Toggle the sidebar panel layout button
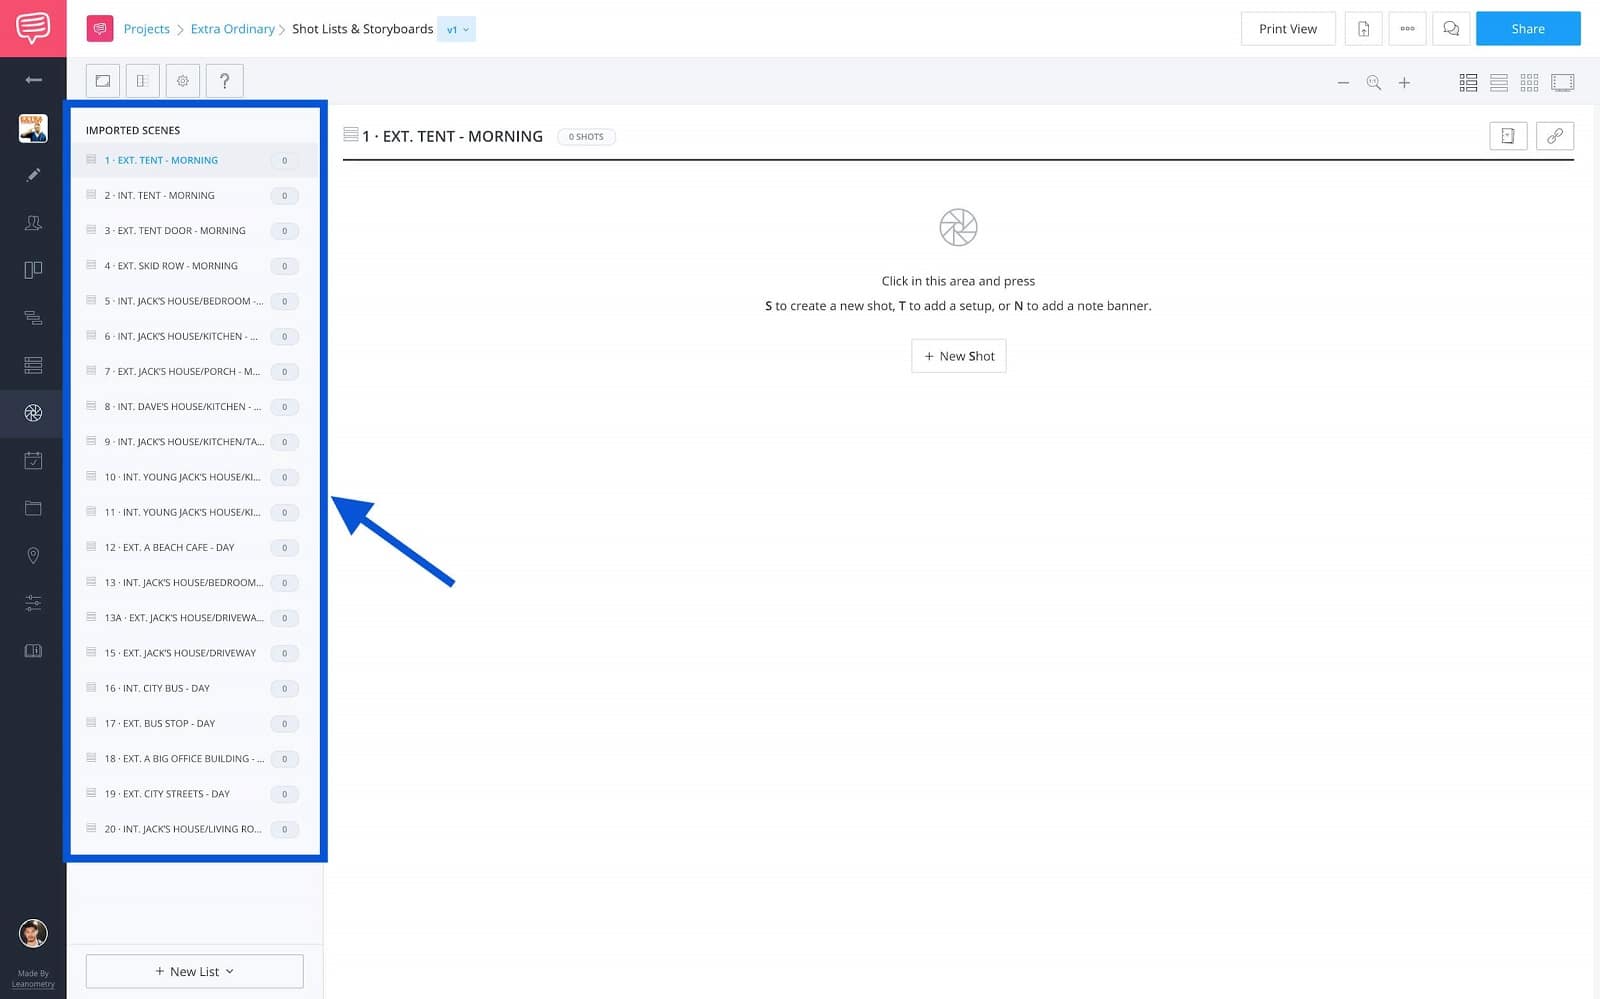 [143, 81]
